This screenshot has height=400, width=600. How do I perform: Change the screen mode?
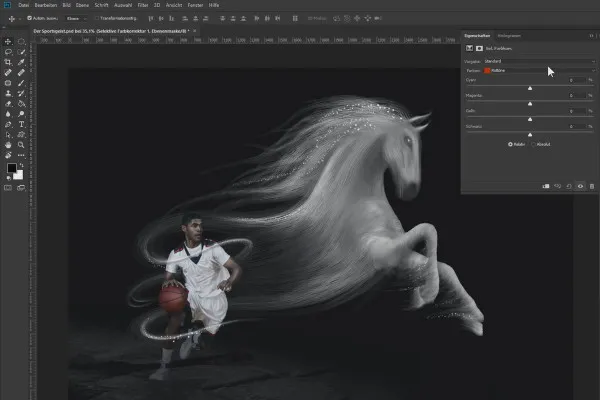click(x=21, y=188)
